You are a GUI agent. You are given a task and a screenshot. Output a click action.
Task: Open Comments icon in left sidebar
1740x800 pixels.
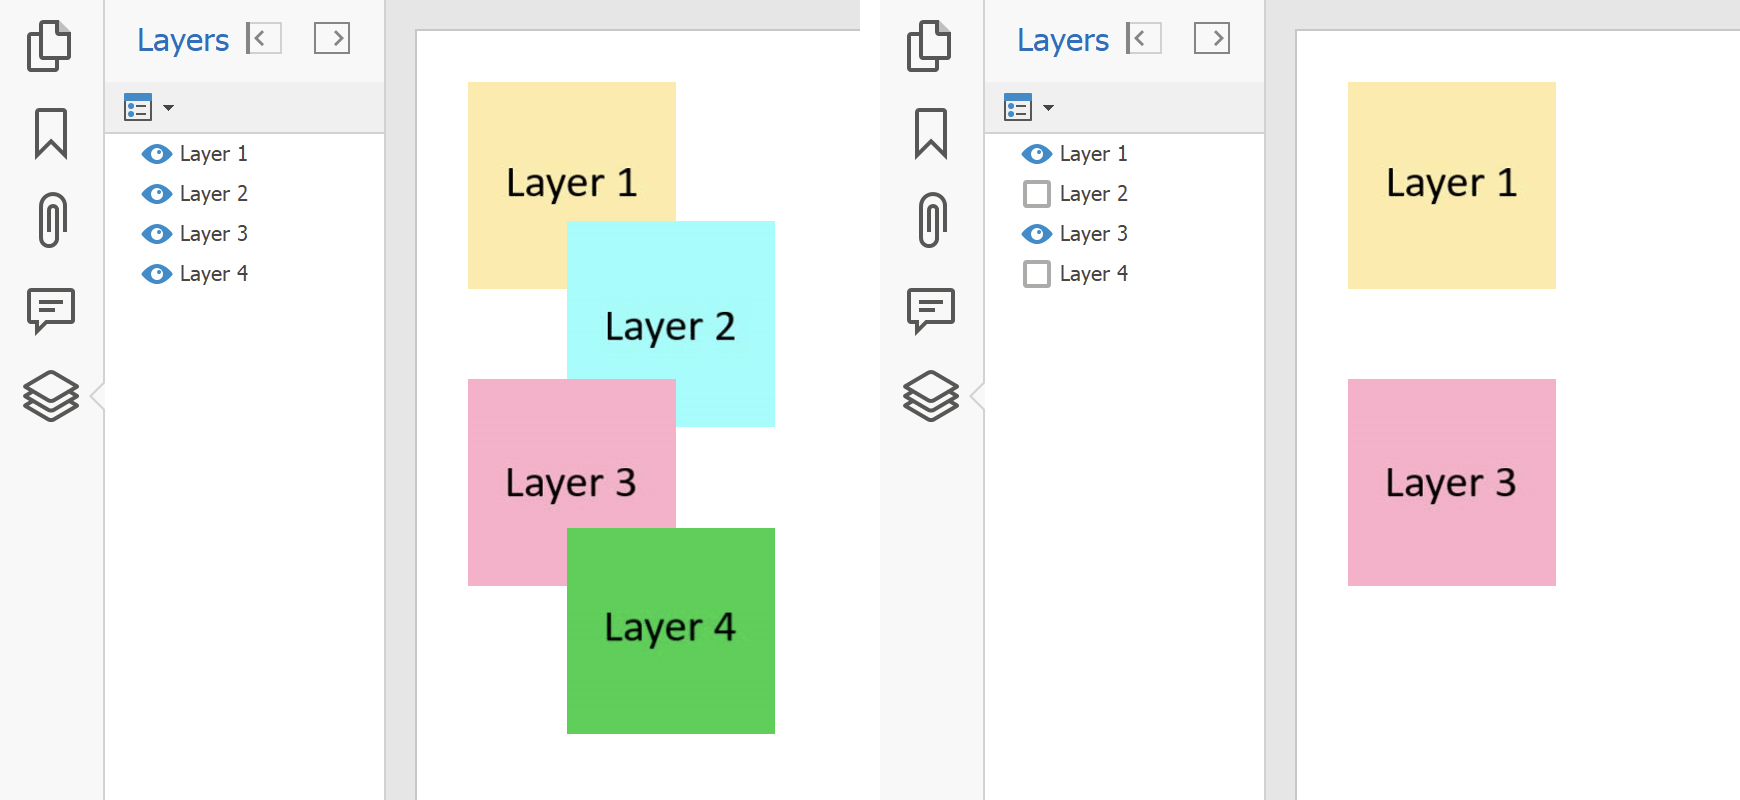(x=51, y=310)
